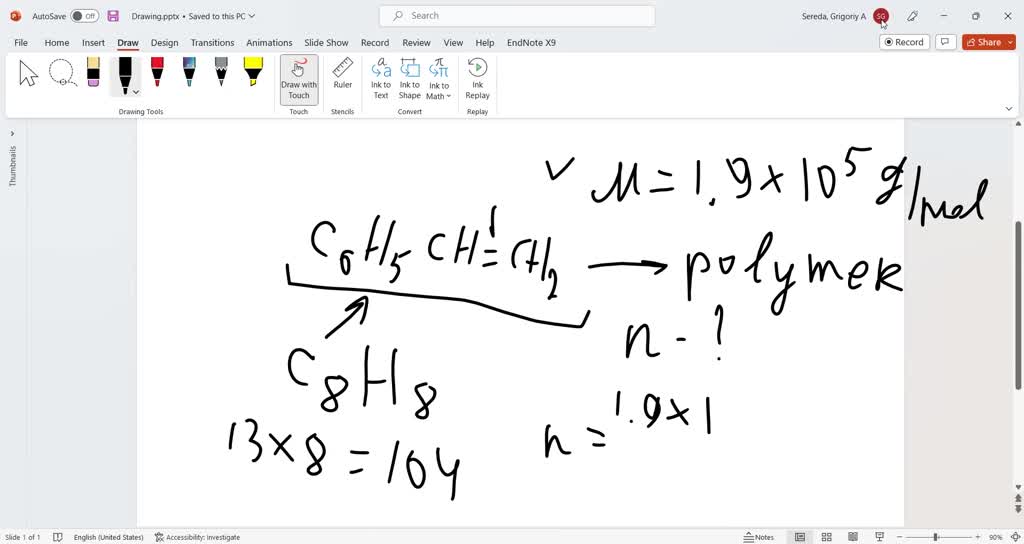Save the presentation with the disk icon

point(113,16)
